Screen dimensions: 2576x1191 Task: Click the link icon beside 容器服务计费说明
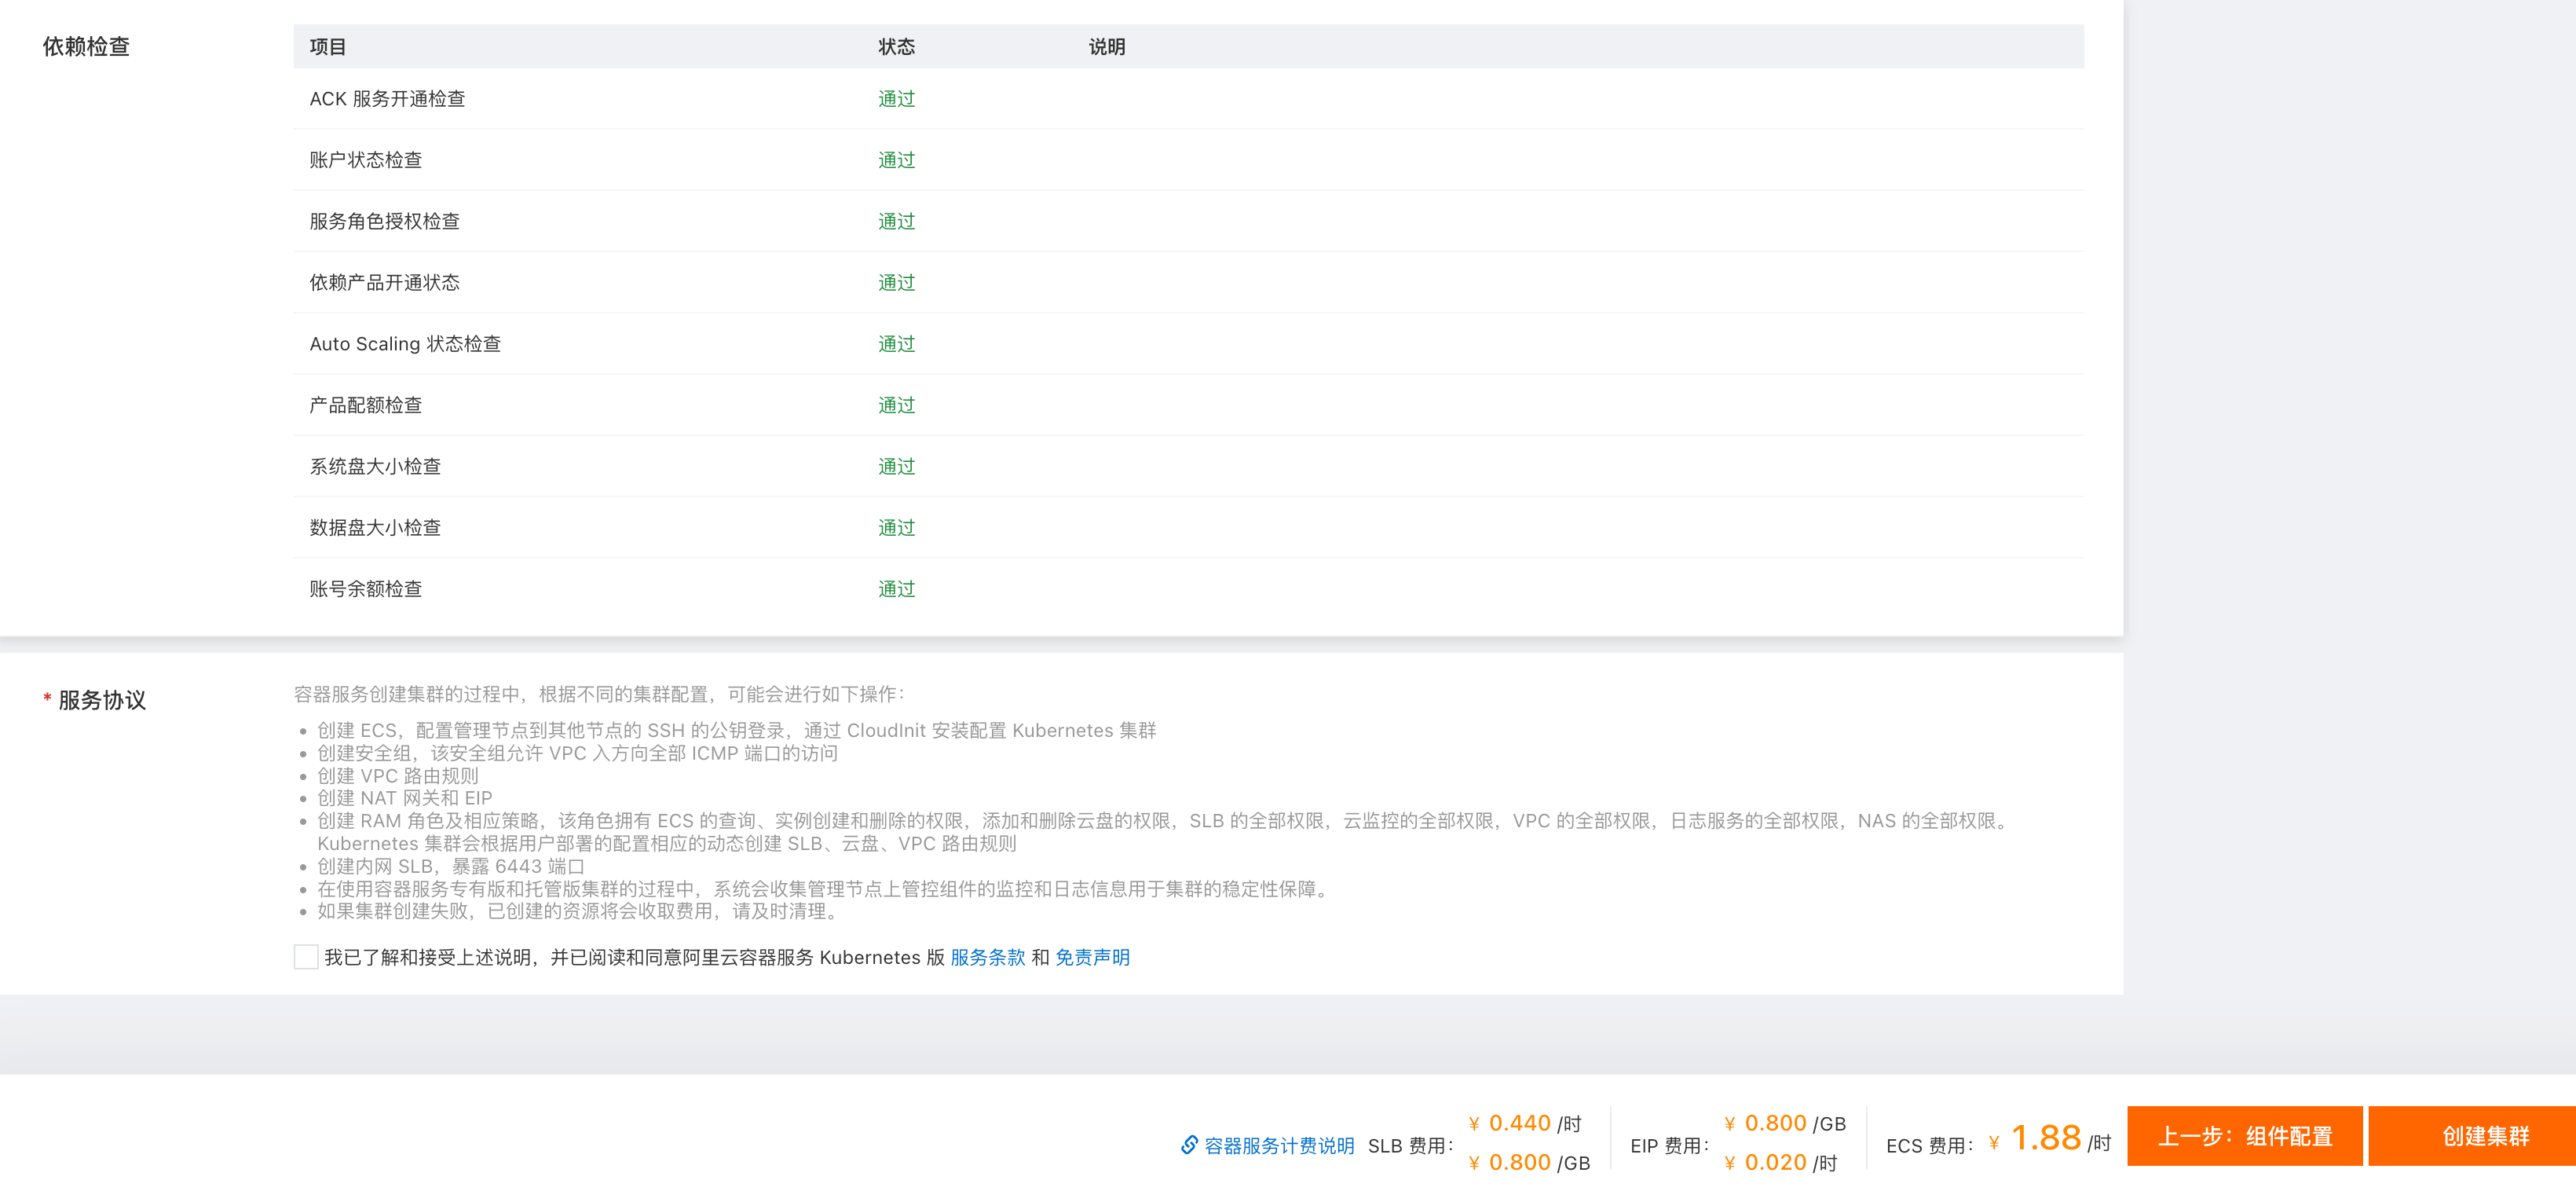tap(1189, 1145)
